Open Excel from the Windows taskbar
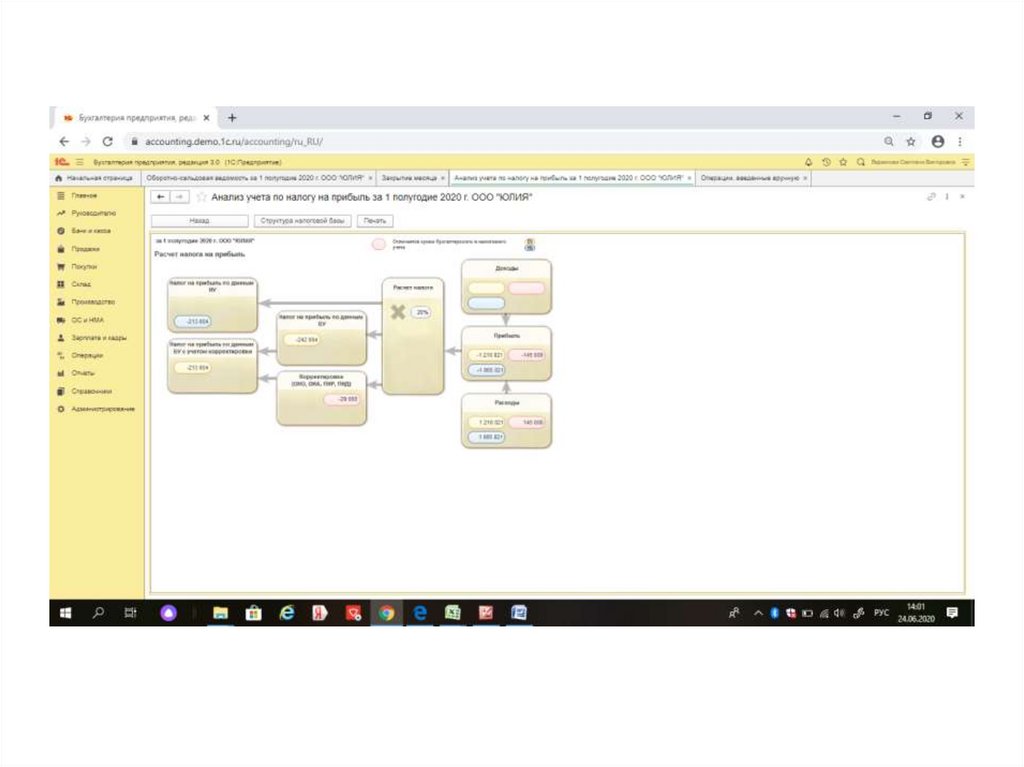 (x=452, y=613)
